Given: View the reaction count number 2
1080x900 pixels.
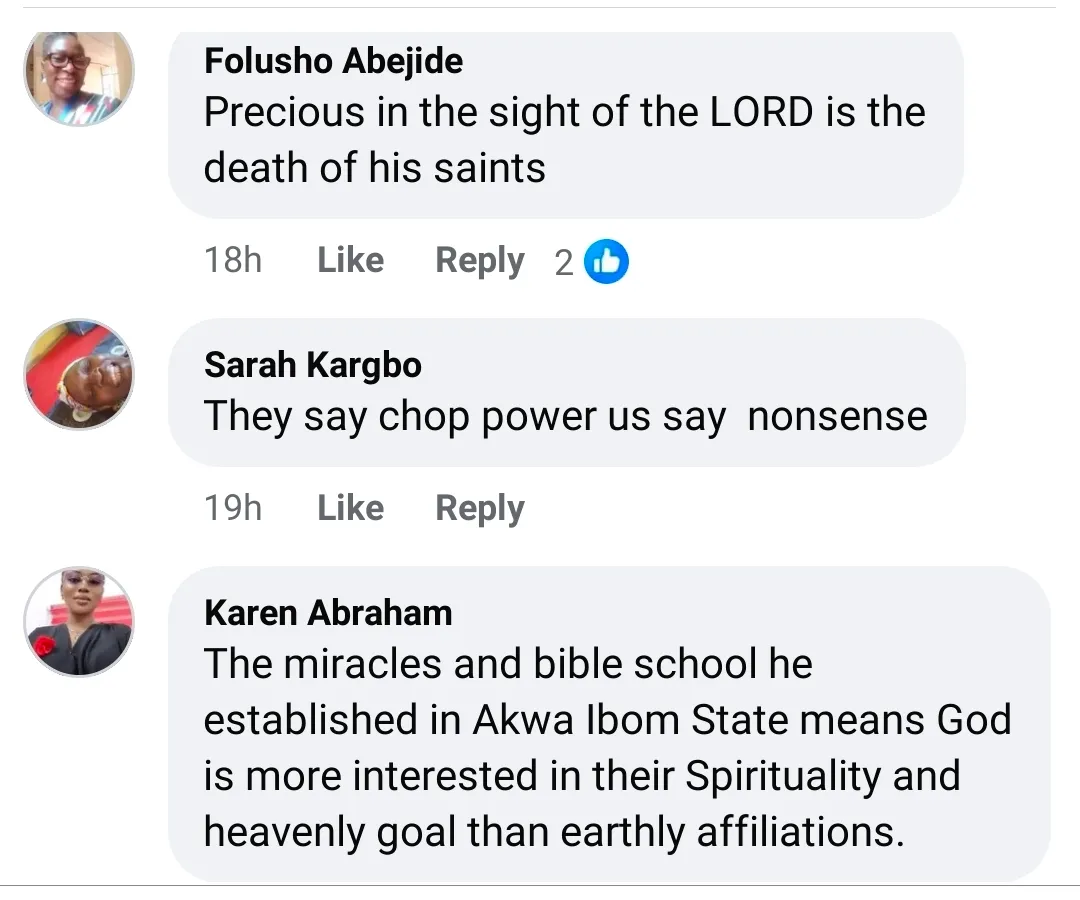Looking at the screenshot, I should tap(564, 263).
